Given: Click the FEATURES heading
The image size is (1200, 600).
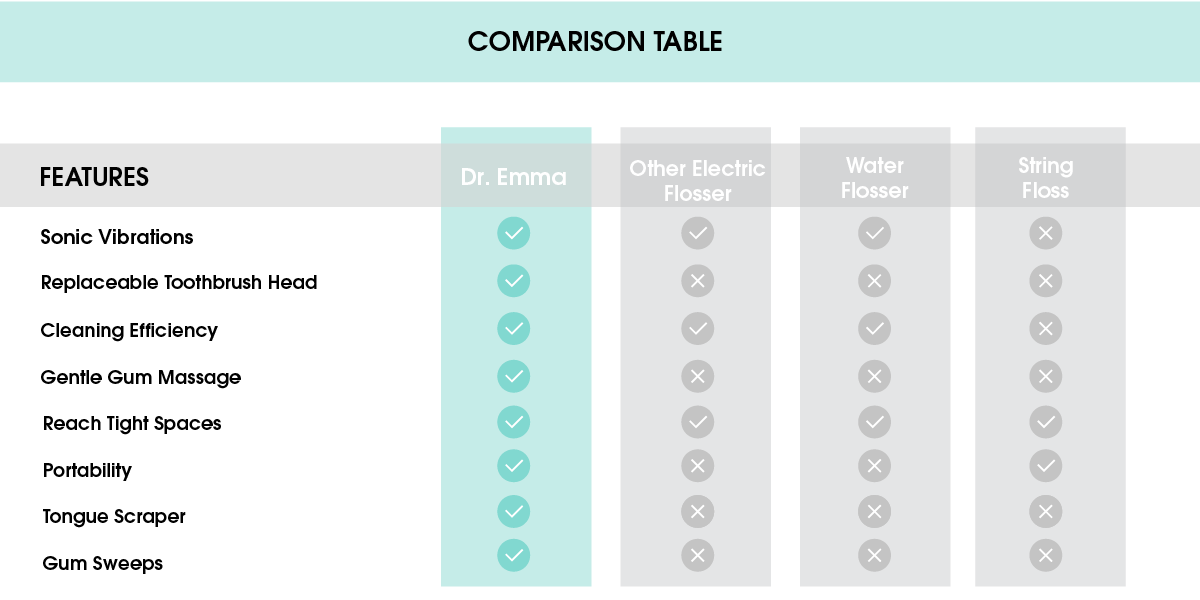Looking at the screenshot, I should (x=94, y=178).
